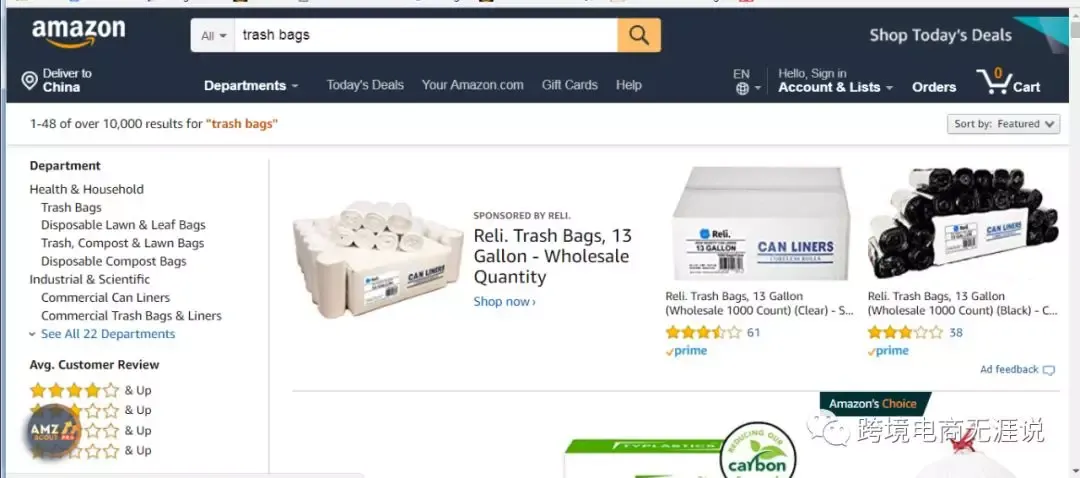1080x478 pixels.
Task: Click the Shop now link
Action: pyautogui.click(x=504, y=302)
